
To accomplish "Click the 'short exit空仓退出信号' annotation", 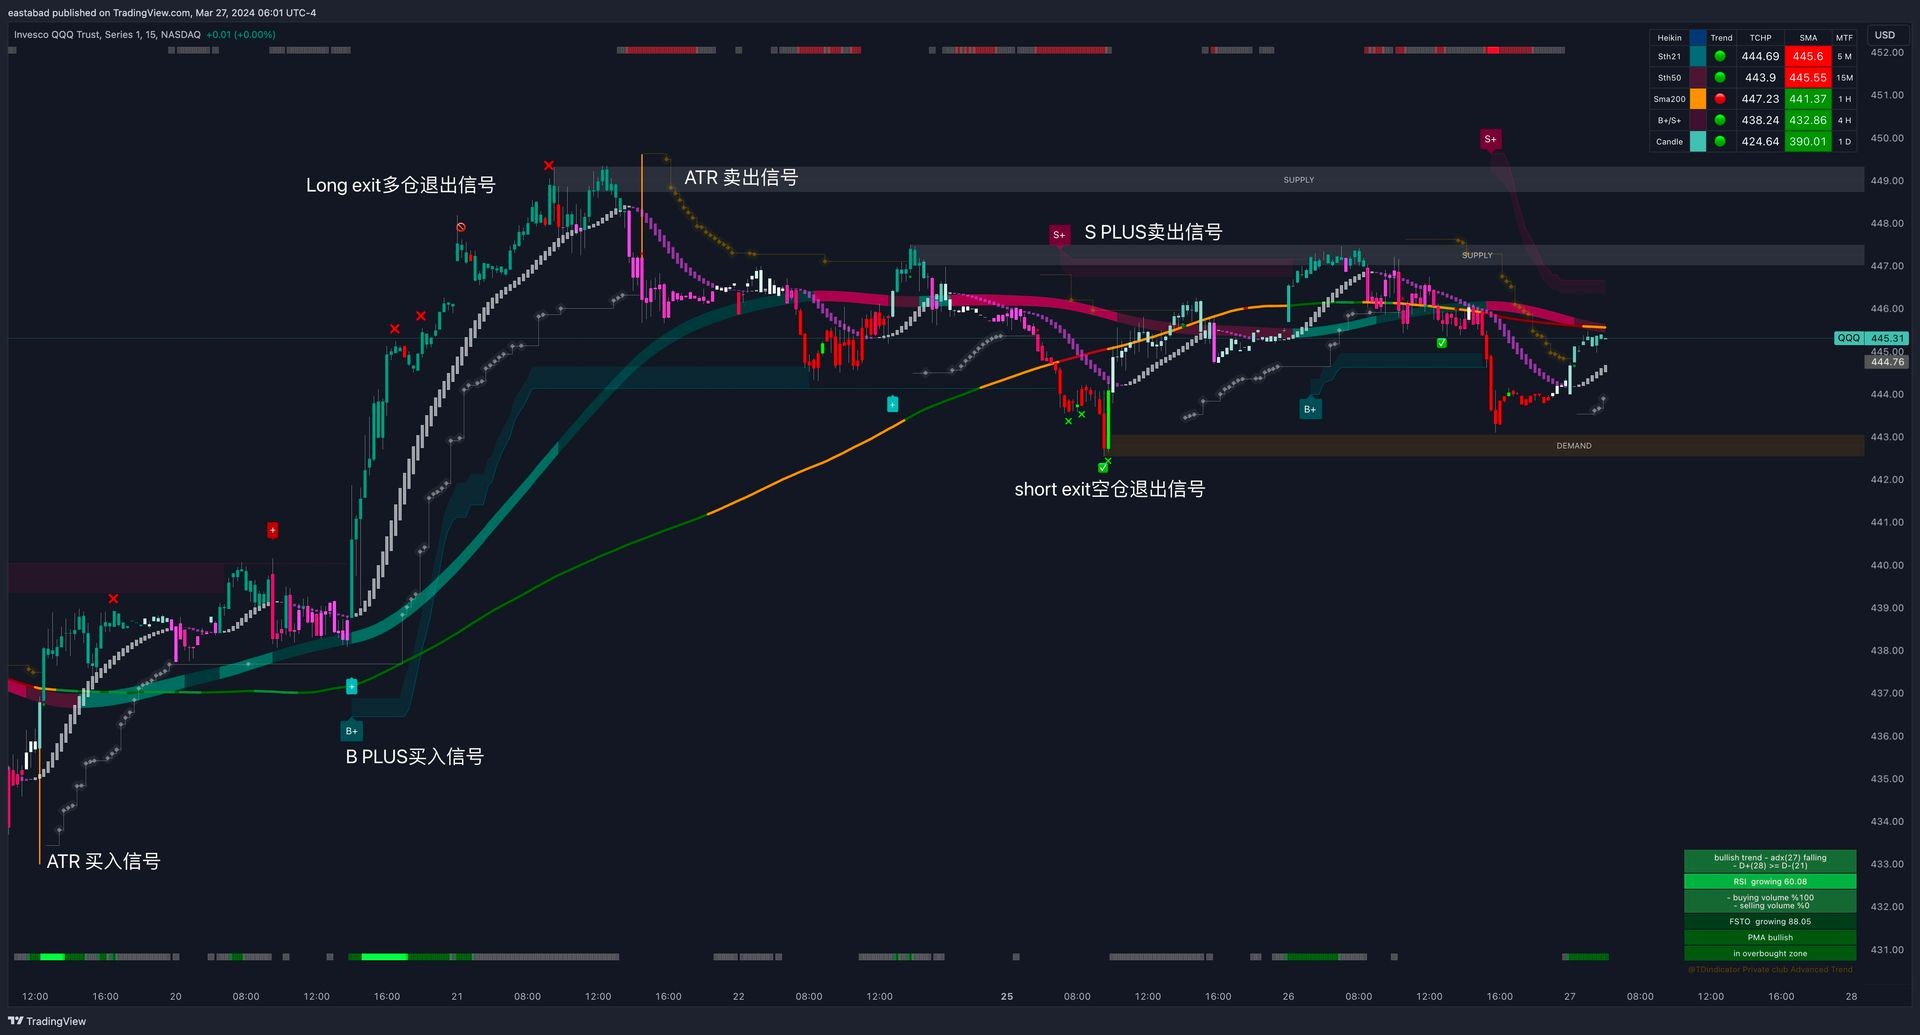I will tap(1110, 489).
